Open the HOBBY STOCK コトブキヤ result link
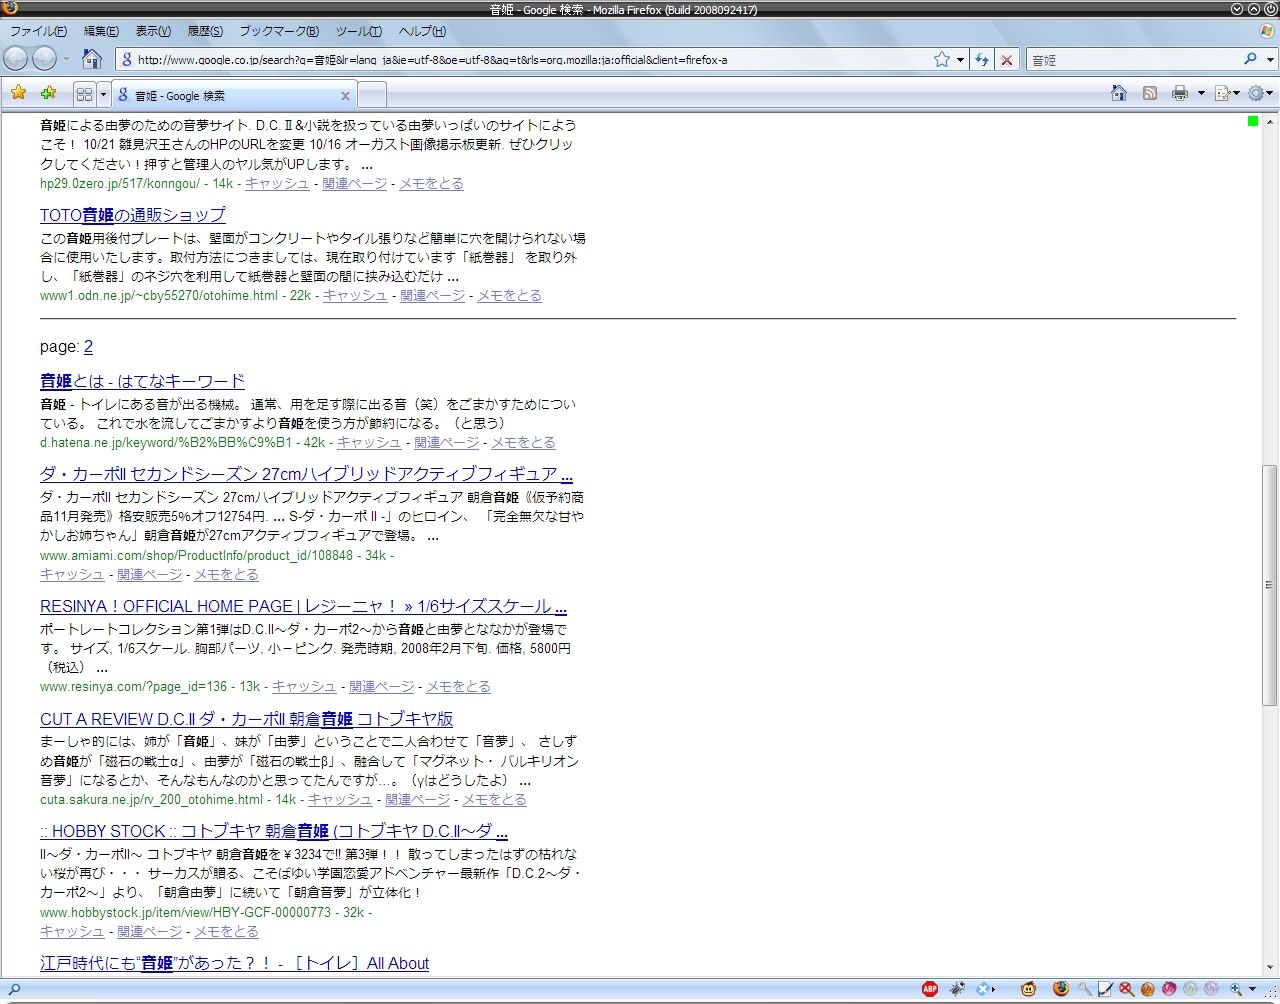Viewport: 1280px width, 1004px height. pos(274,831)
